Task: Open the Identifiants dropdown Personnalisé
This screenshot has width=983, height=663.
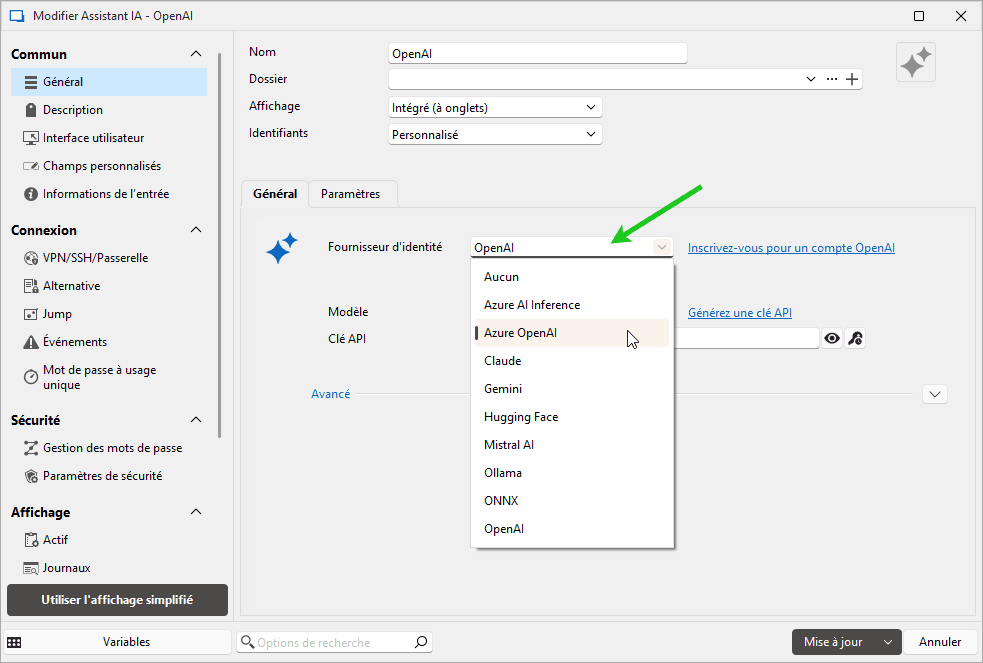Action: pyautogui.click(x=495, y=134)
